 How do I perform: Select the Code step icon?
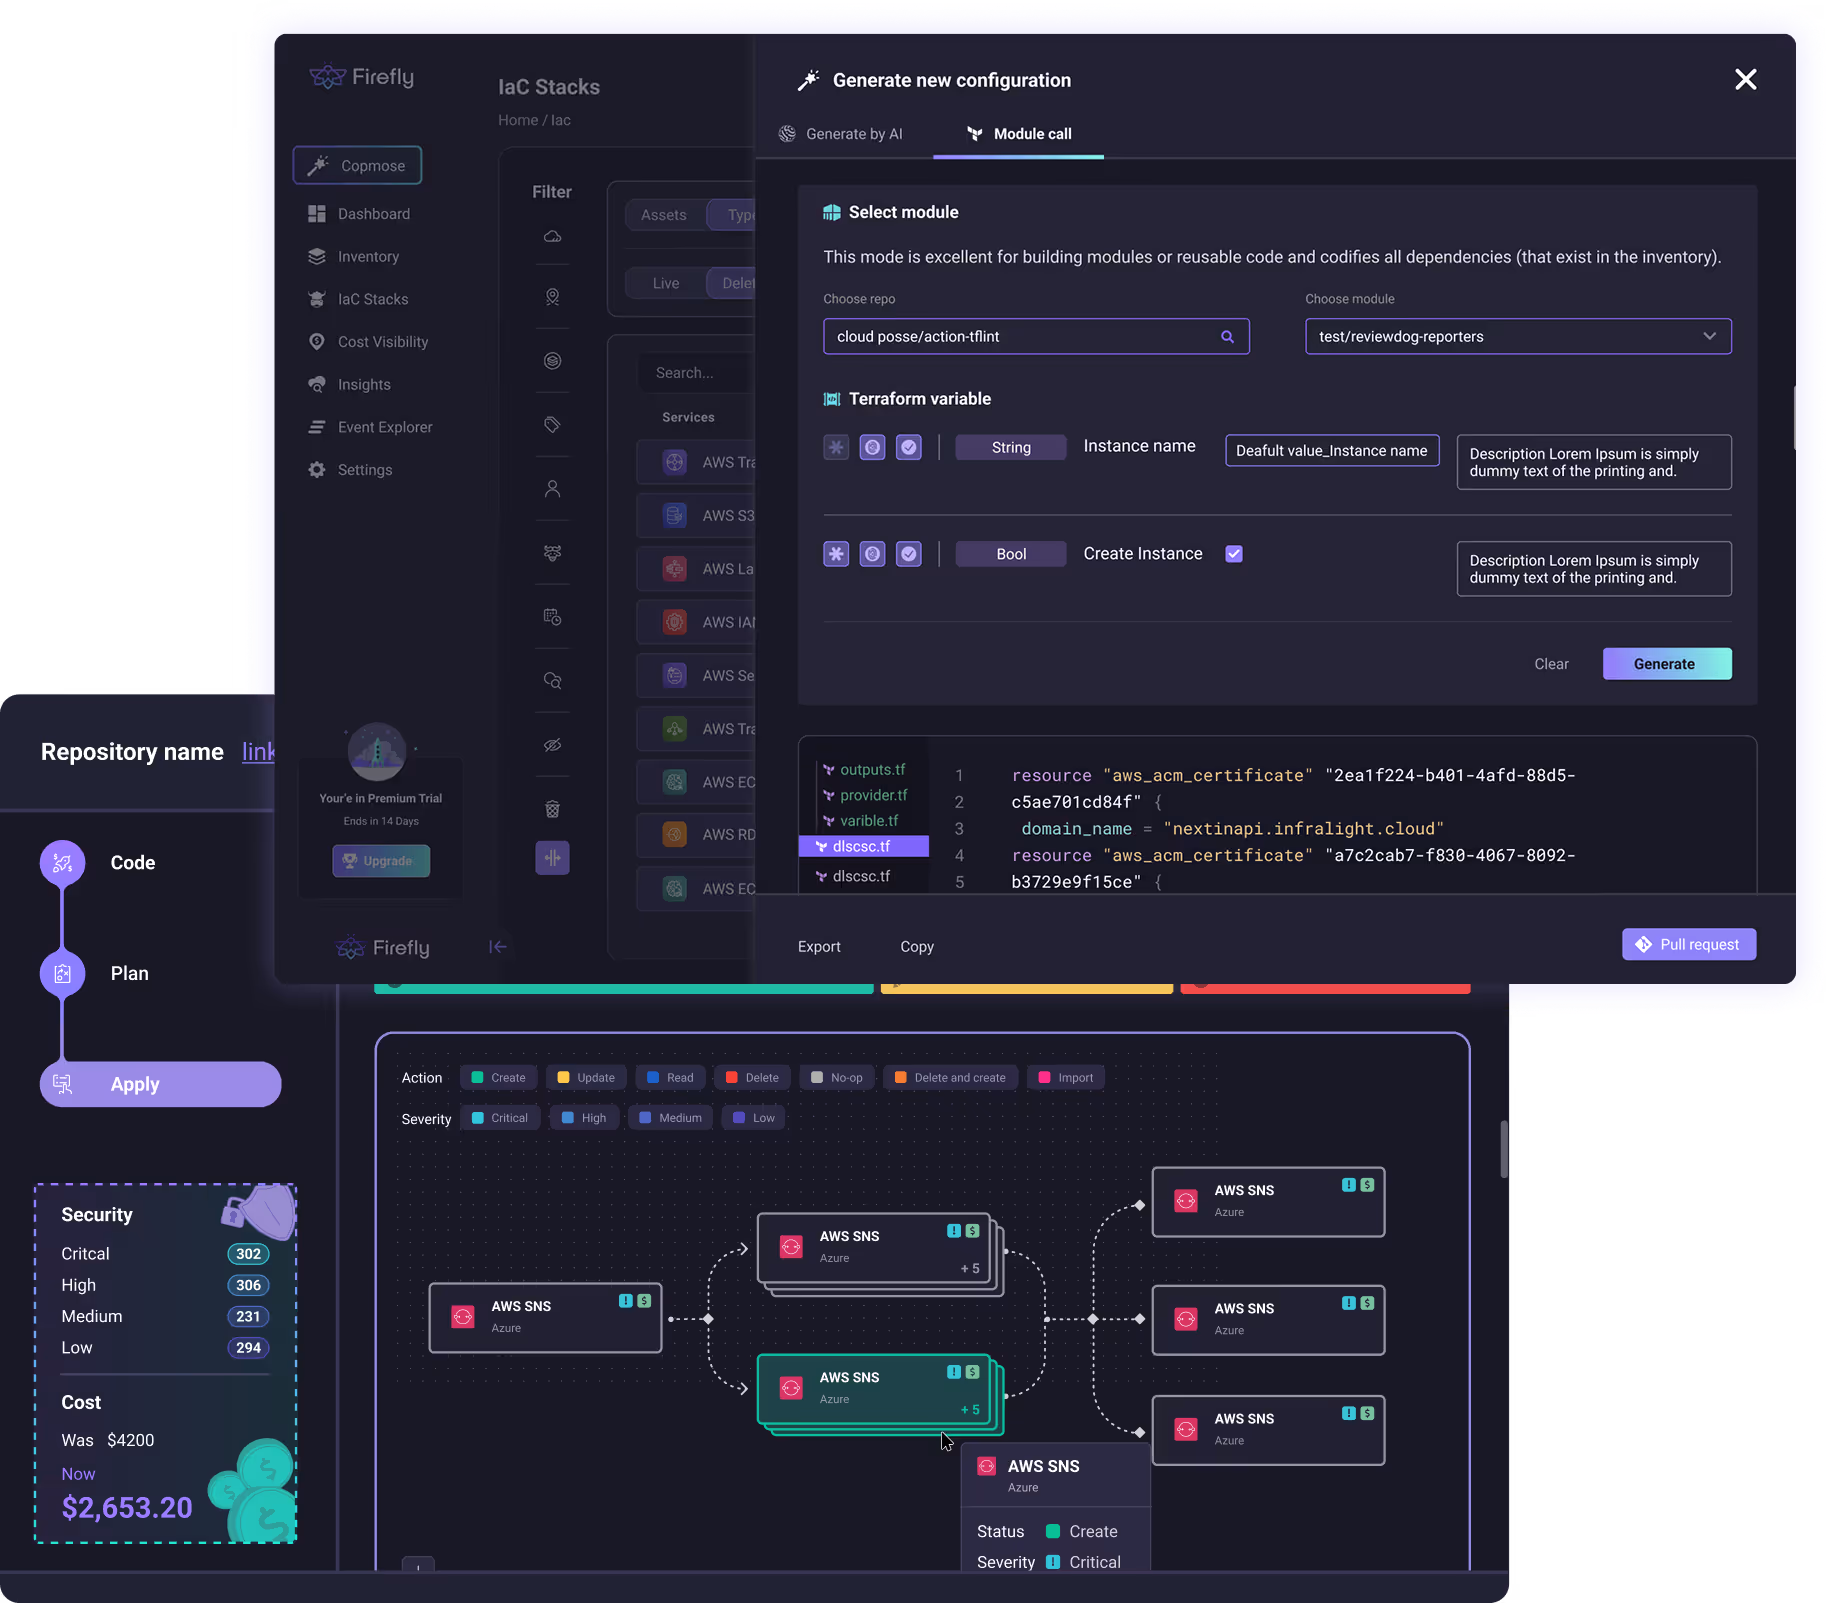tap(62, 863)
